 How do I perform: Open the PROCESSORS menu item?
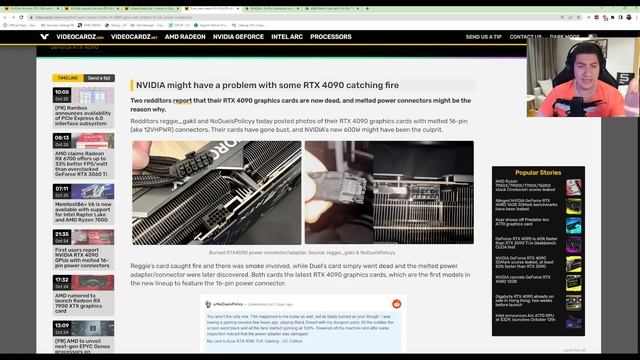331,37
